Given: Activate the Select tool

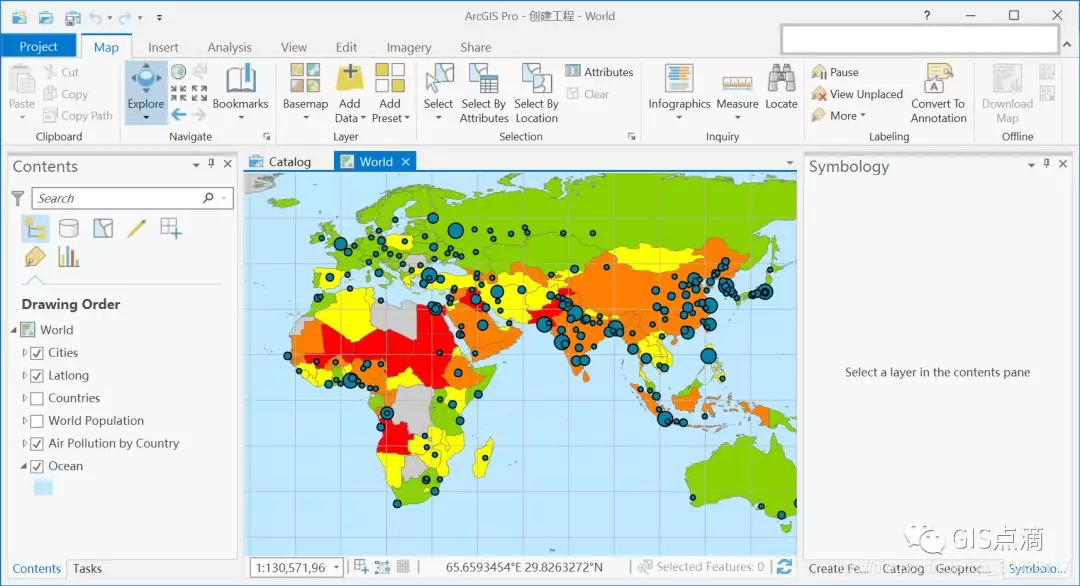Looking at the screenshot, I should (438, 92).
